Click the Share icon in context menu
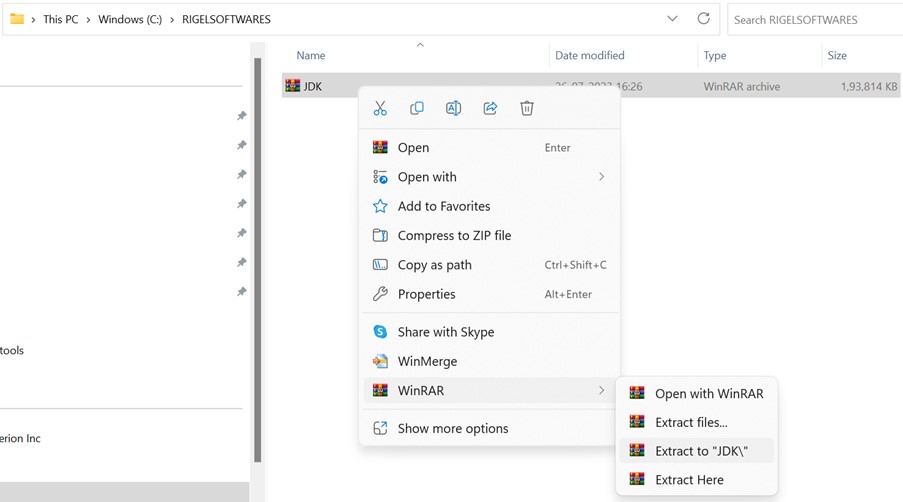The height and width of the screenshot is (502, 903). click(x=490, y=108)
